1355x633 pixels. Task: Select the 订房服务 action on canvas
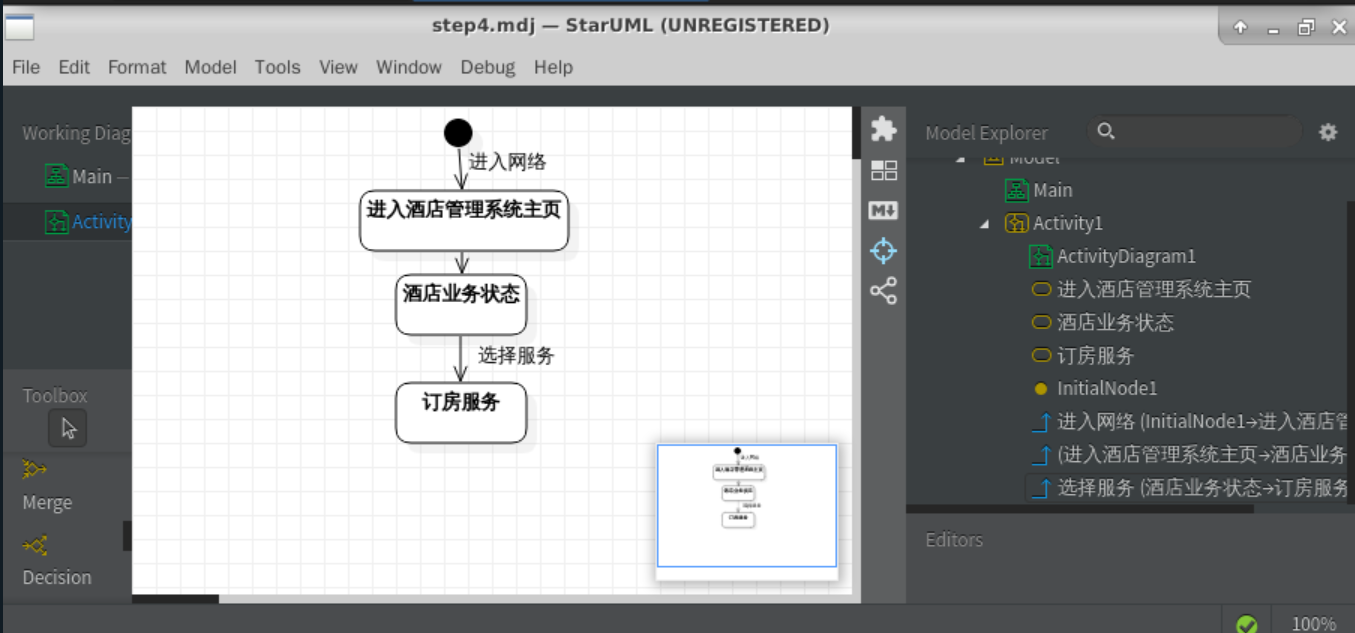click(x=461, y=412)
